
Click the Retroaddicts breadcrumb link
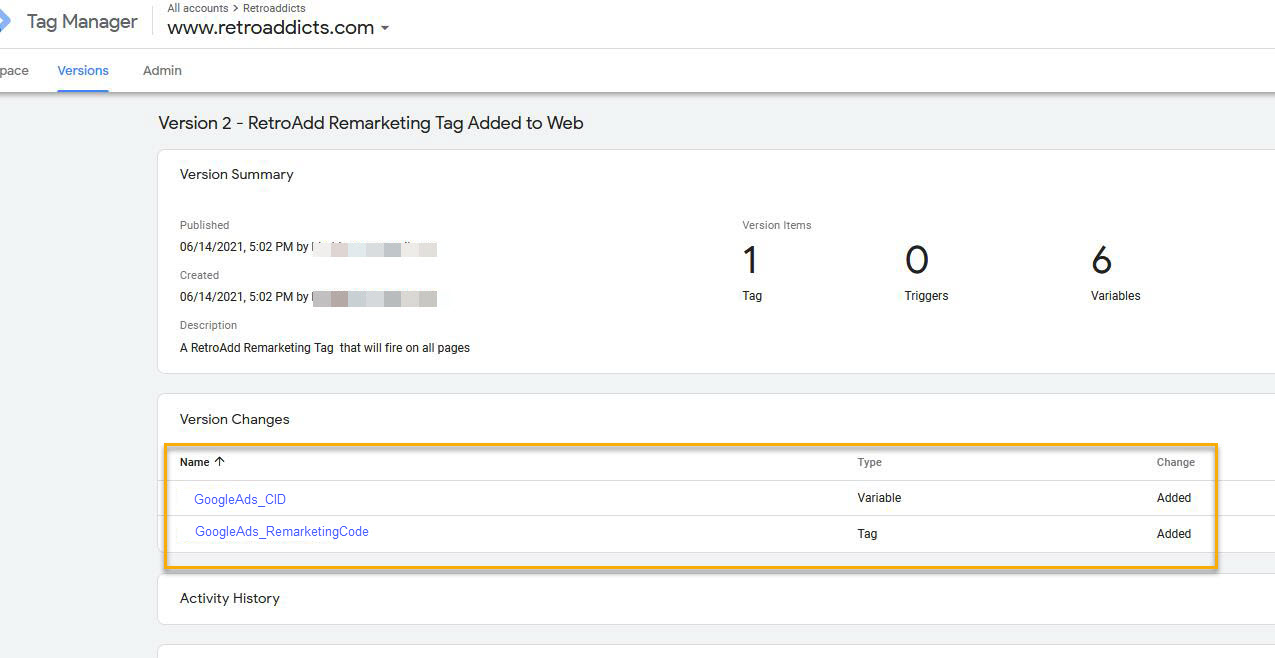(x=274, y=8)
